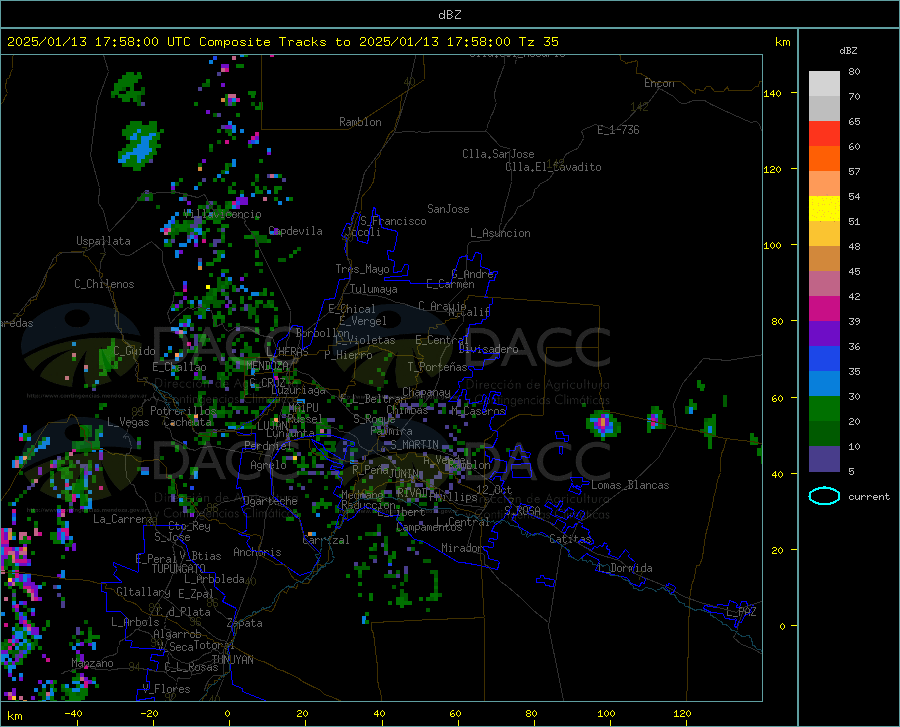The width and height of the screenshot is (900, 727).
Task: Click the -40 km horizontal axis tick
Action: click(x=73, y=713)
